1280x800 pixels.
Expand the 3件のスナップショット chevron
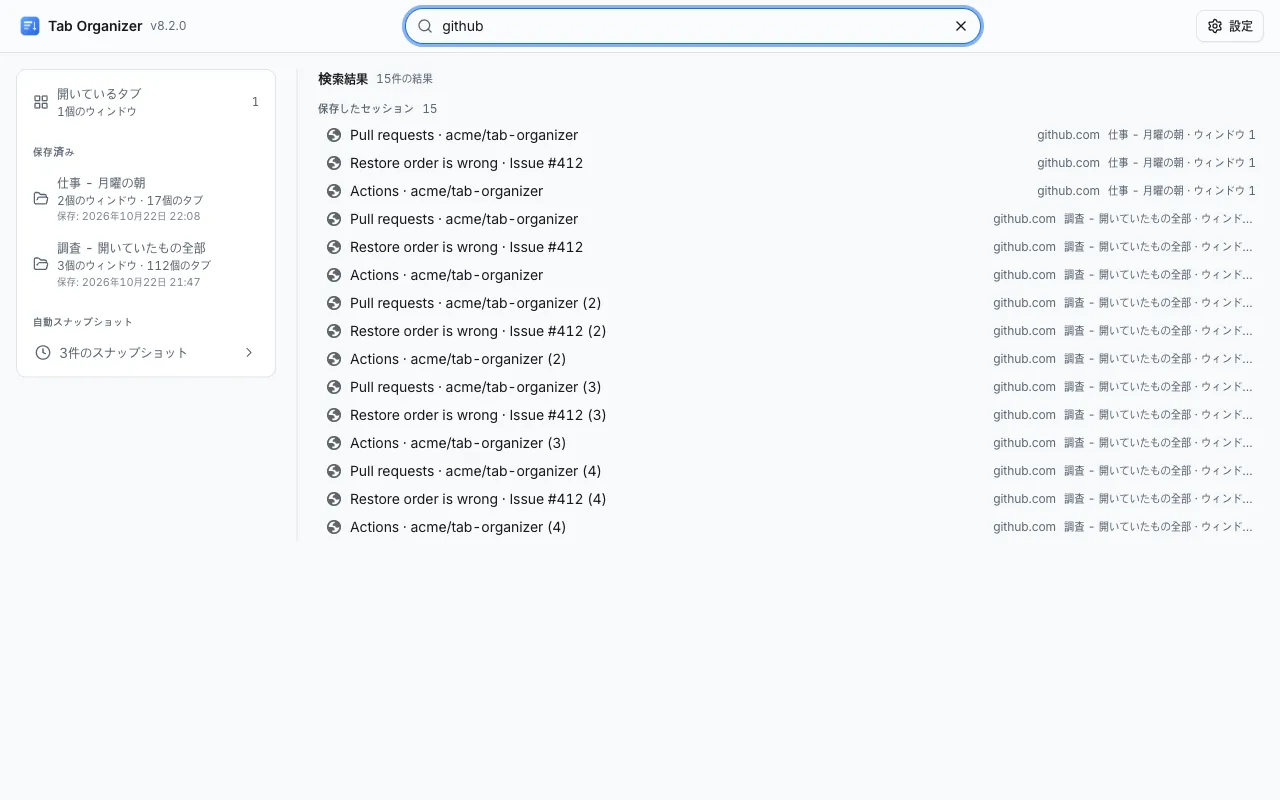(249, 352)
